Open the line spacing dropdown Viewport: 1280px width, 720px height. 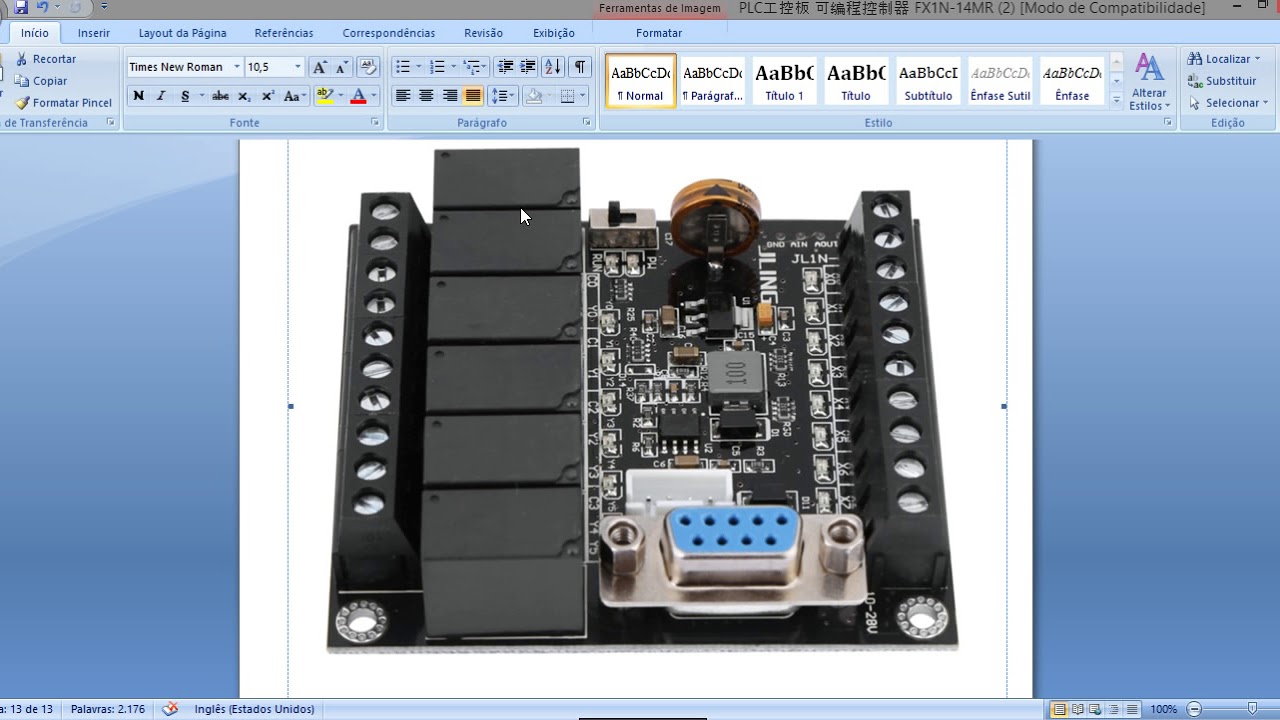point(503,96)
